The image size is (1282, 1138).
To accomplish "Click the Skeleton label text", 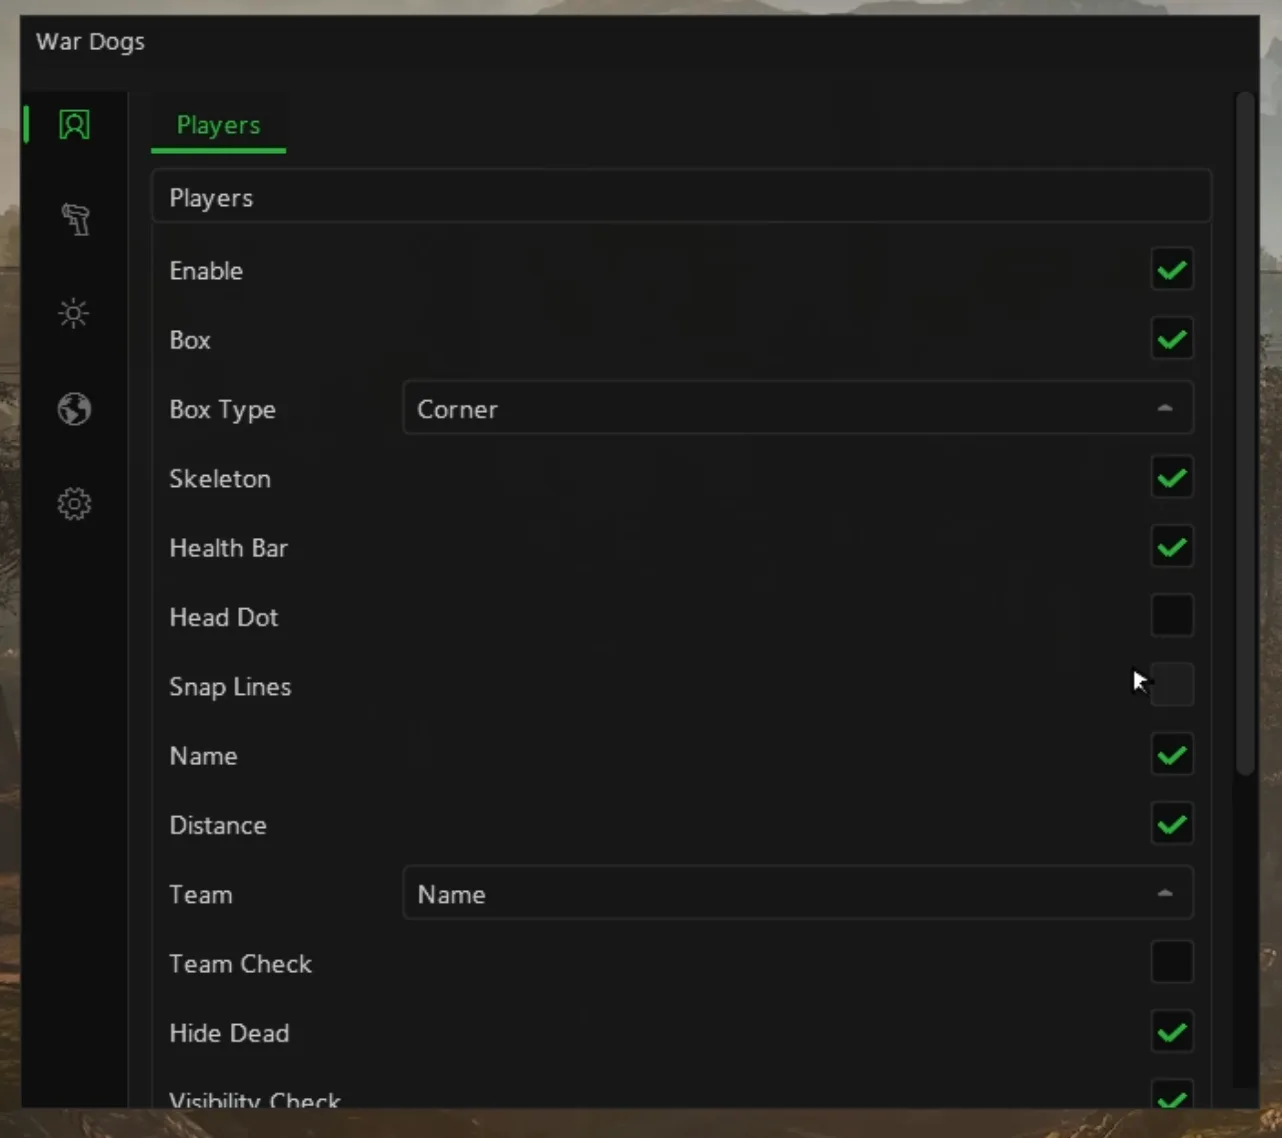I will pos(220,479).
